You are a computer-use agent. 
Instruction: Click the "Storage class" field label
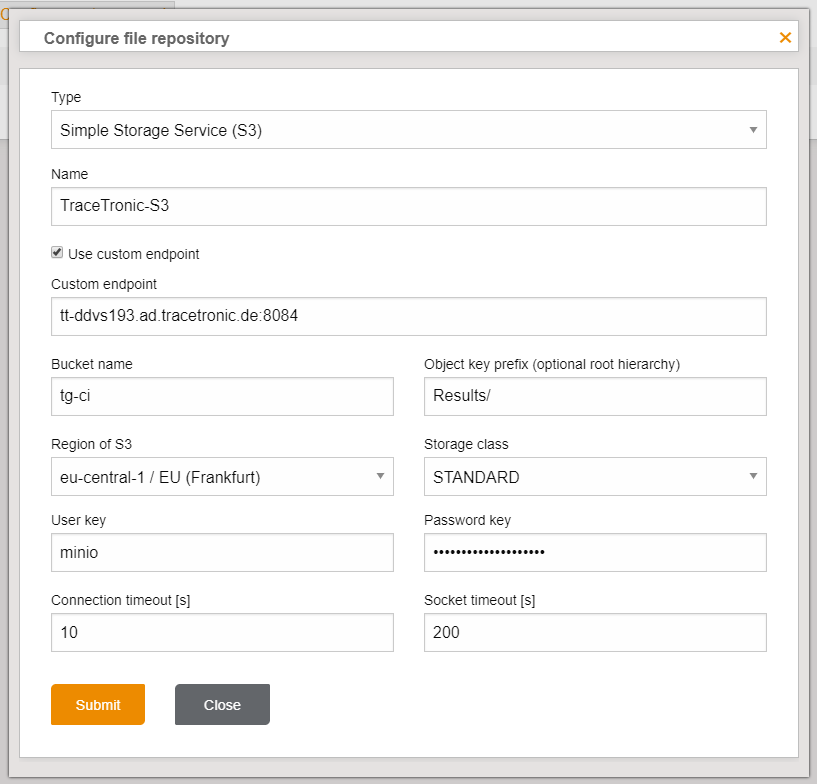click(x=466, y=444)
